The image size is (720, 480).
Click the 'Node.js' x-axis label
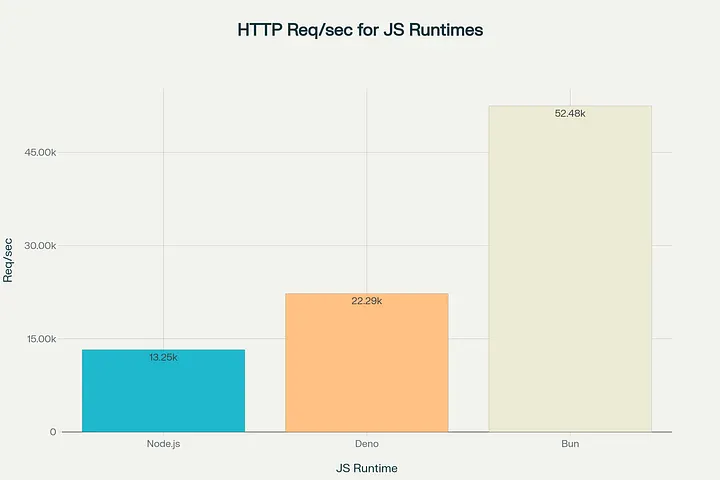pyautogui.click(x=163, y=444)
